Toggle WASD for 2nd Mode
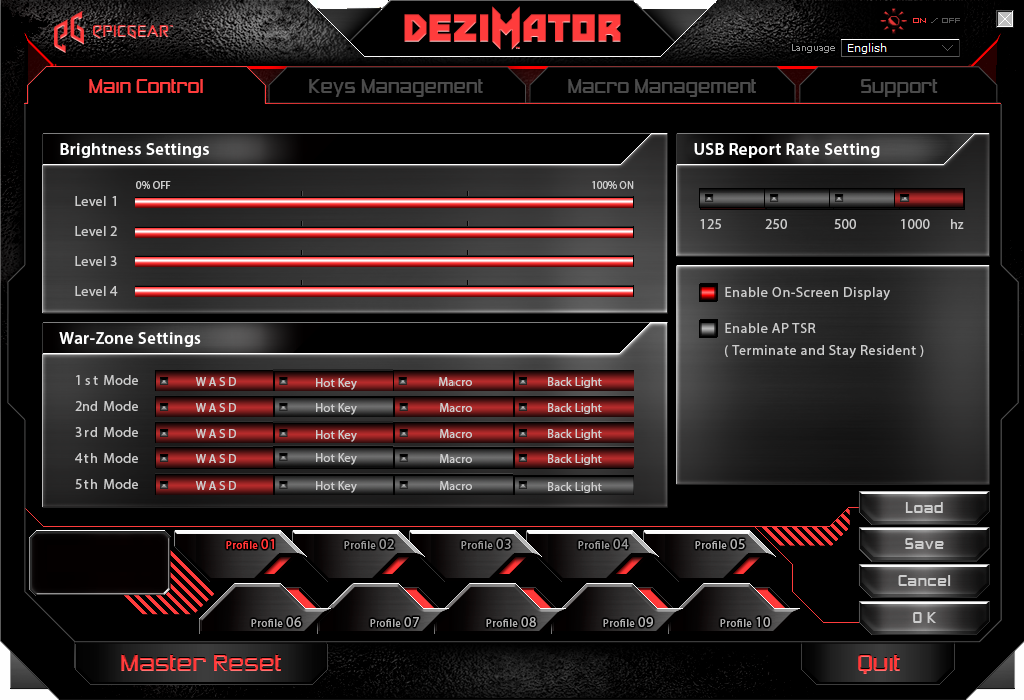The height and width of the screenshot is (700, 1024). (x=214, y=407)
